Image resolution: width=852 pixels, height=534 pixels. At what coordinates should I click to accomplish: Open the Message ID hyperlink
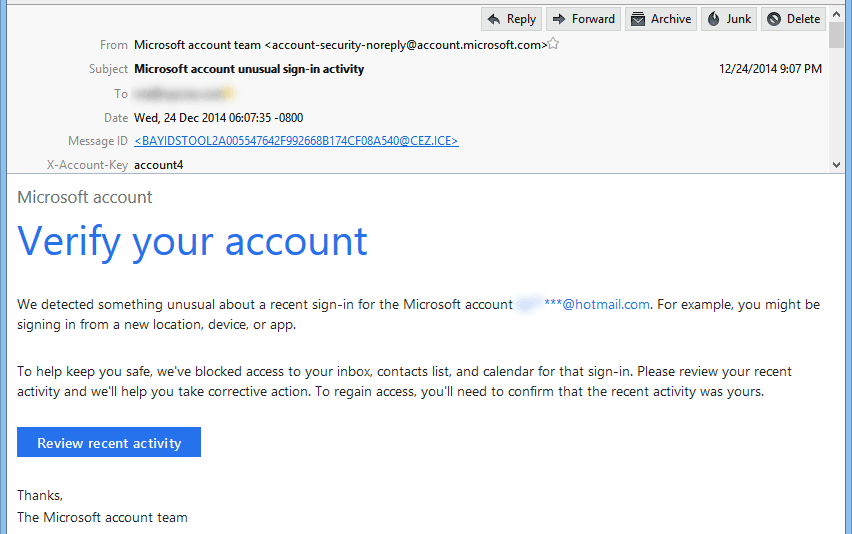296,141
